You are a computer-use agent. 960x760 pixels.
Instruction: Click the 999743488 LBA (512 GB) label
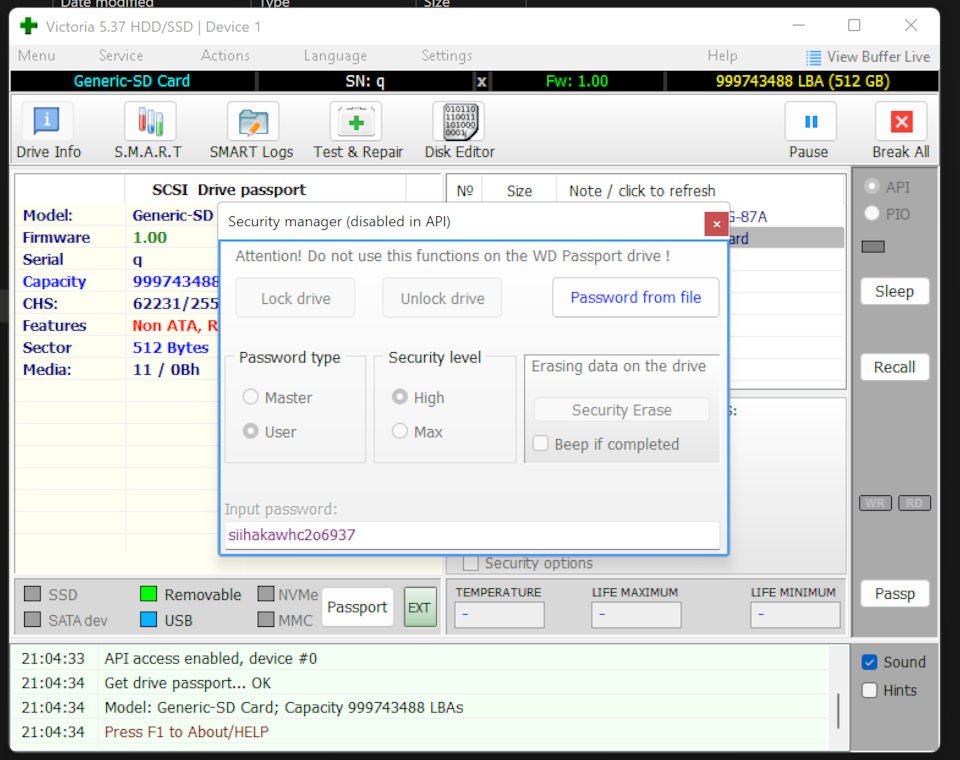point(803,81)
